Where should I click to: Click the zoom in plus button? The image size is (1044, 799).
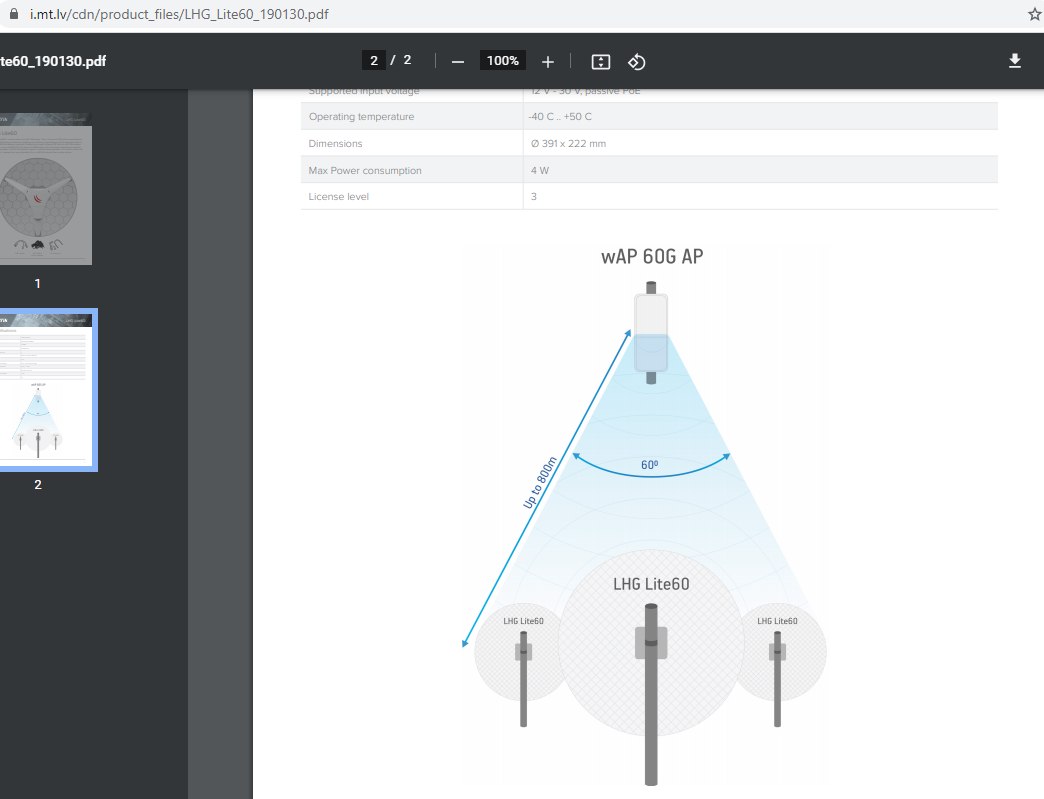(547, 61)
